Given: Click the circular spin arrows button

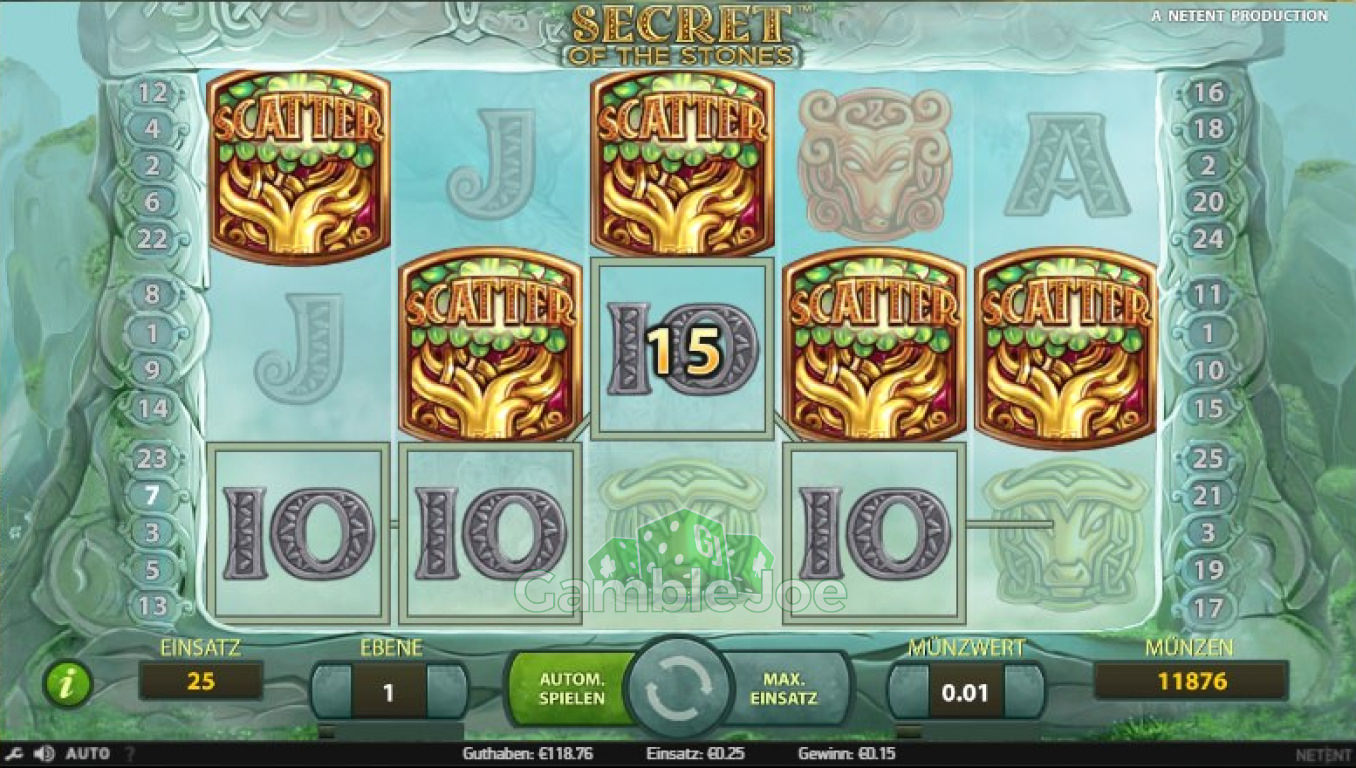Looking at the screenshot, I should [x=677, y=688].
